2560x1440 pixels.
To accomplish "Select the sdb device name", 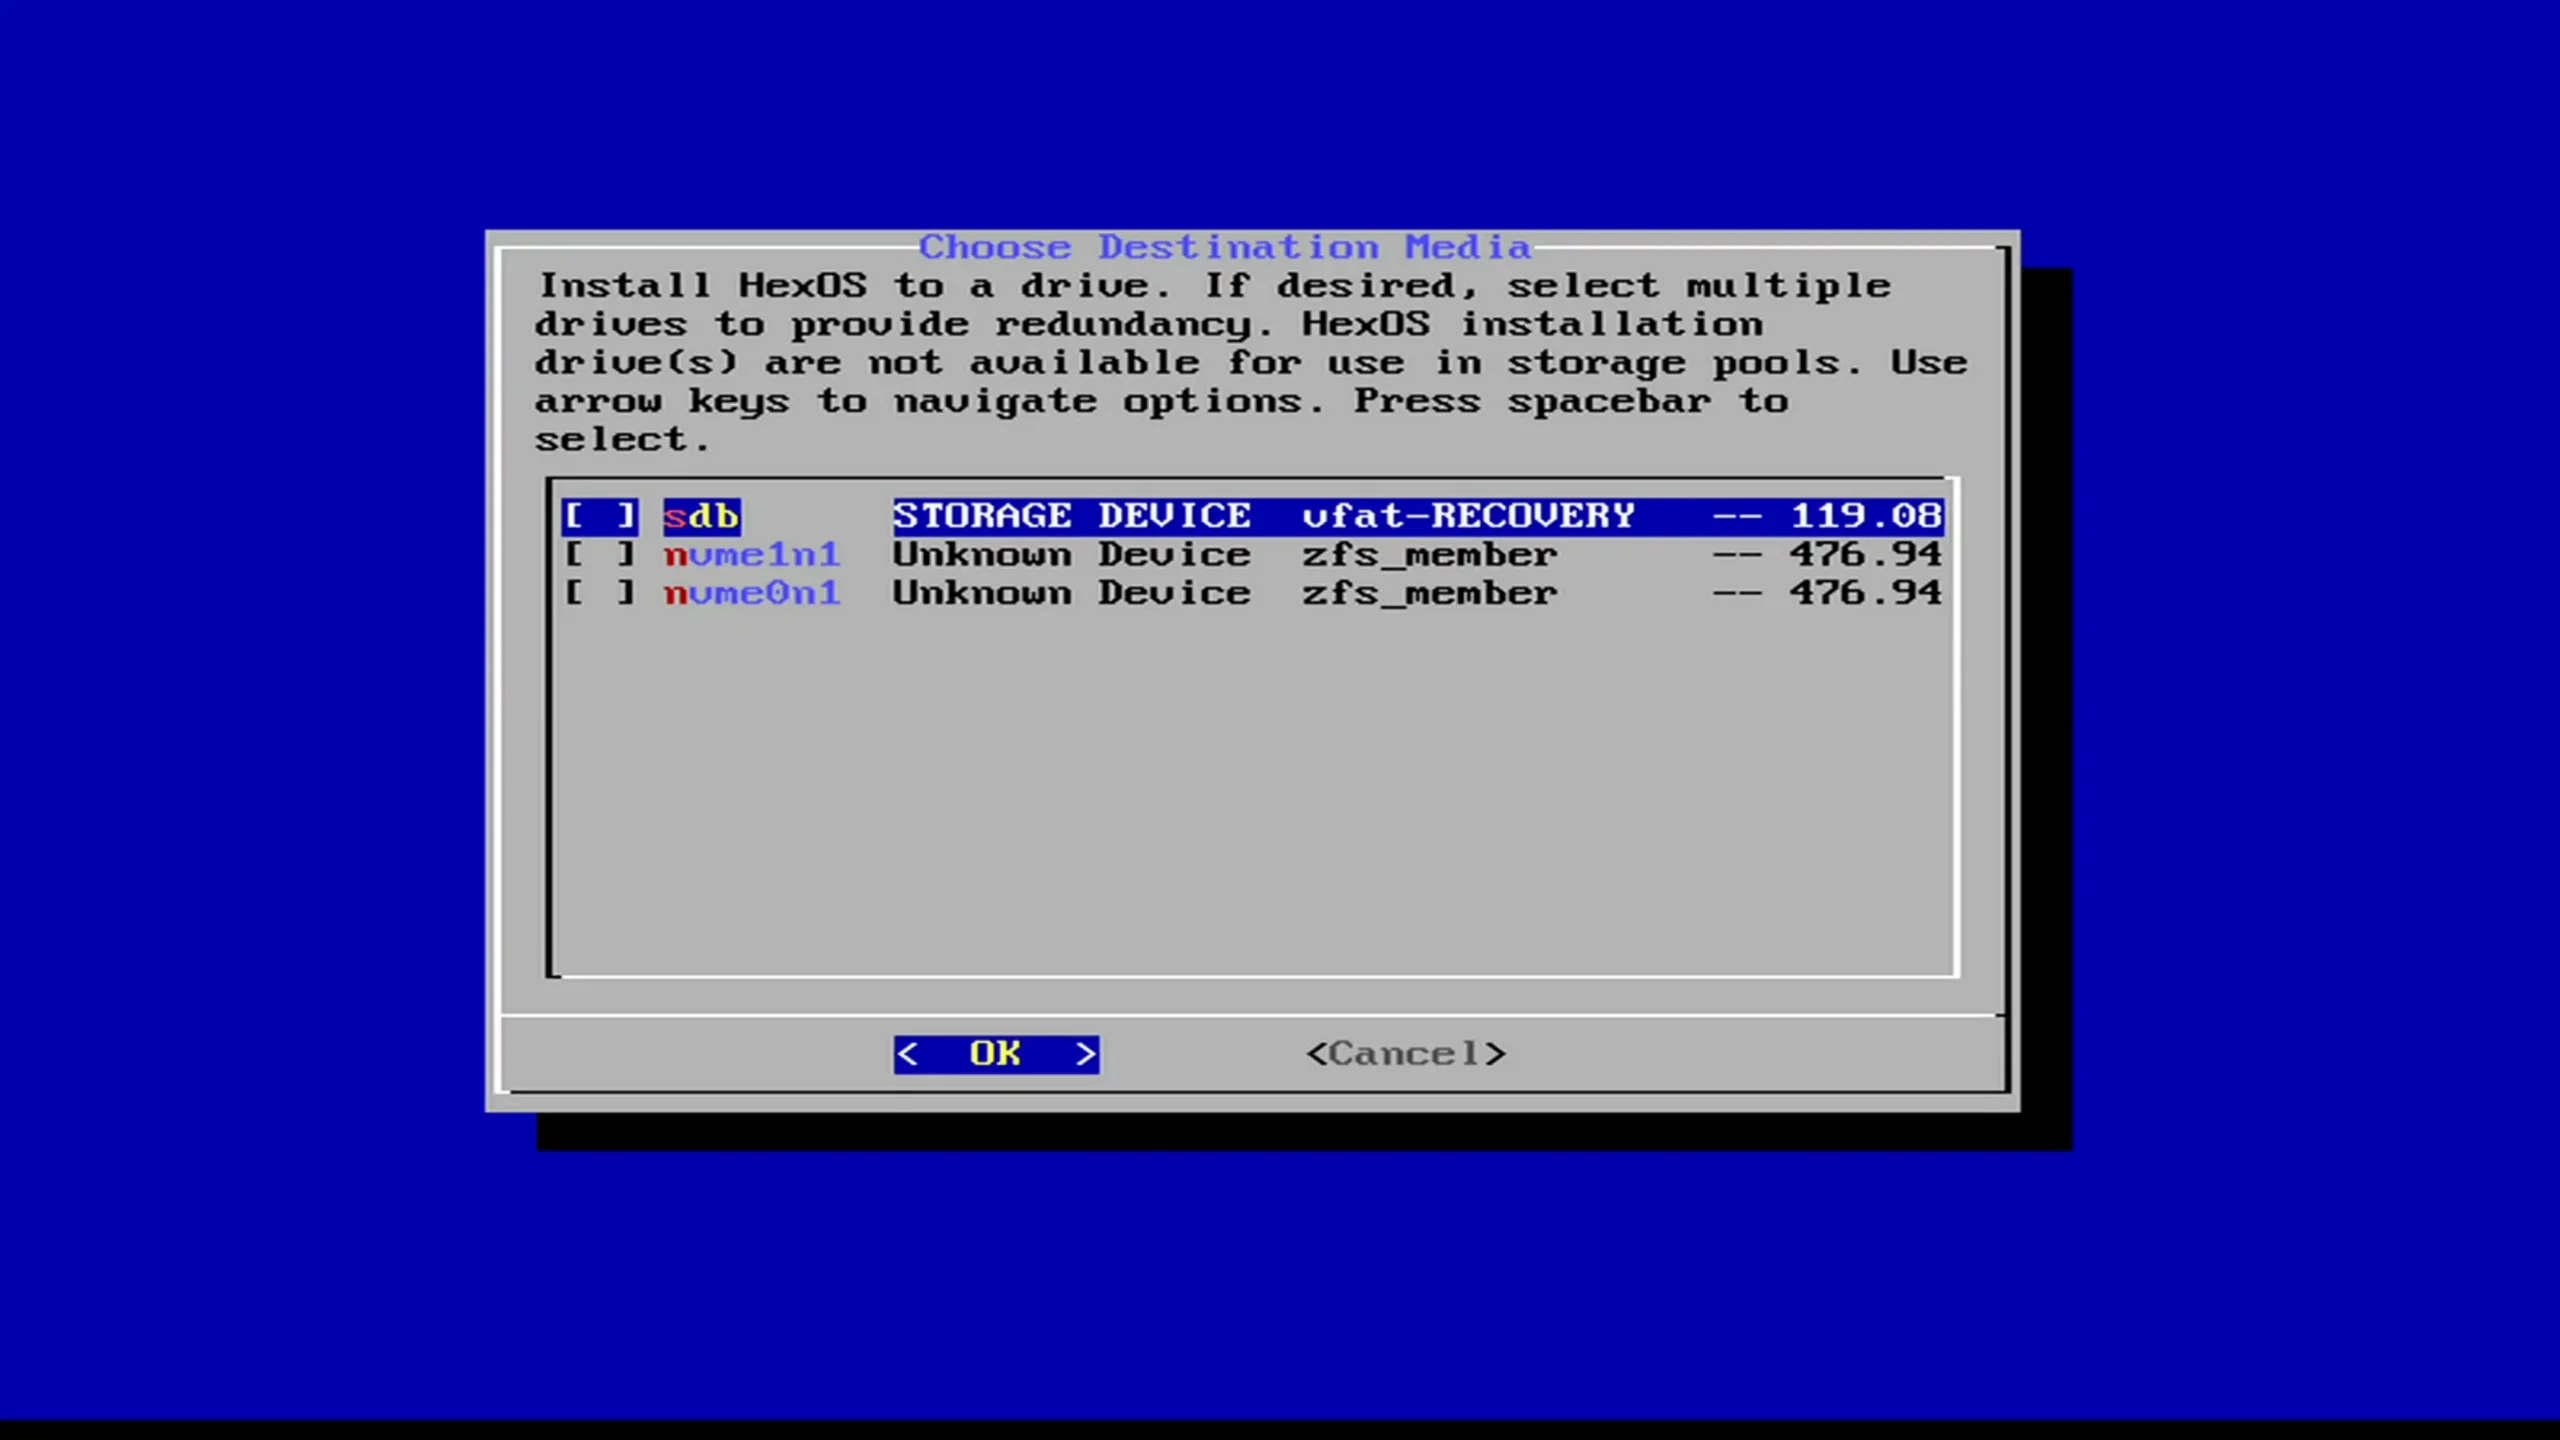I will [701, 516].
